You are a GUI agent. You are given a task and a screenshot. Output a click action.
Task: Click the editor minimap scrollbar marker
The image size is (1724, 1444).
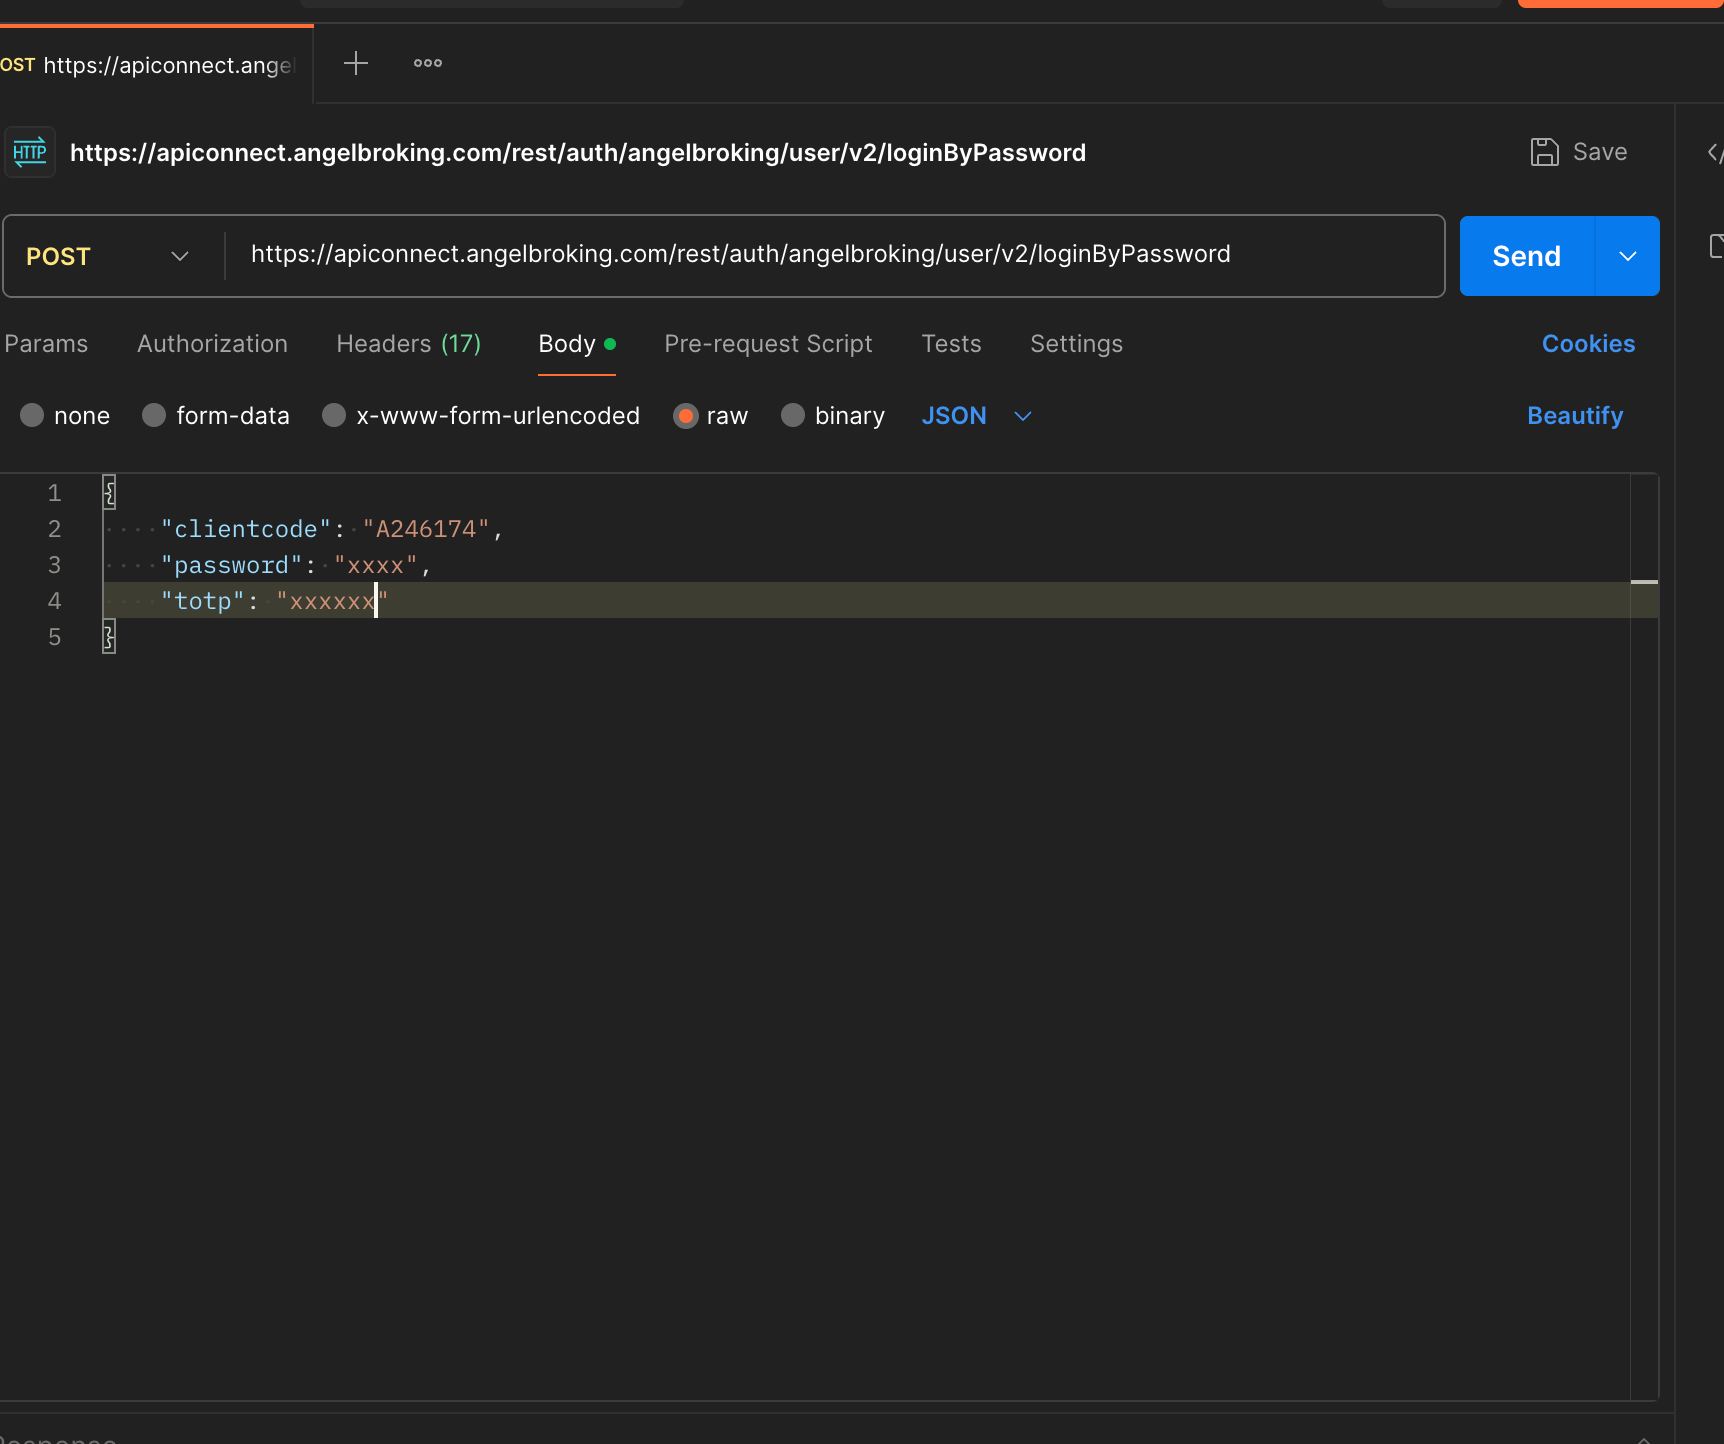coord(1644,582)
